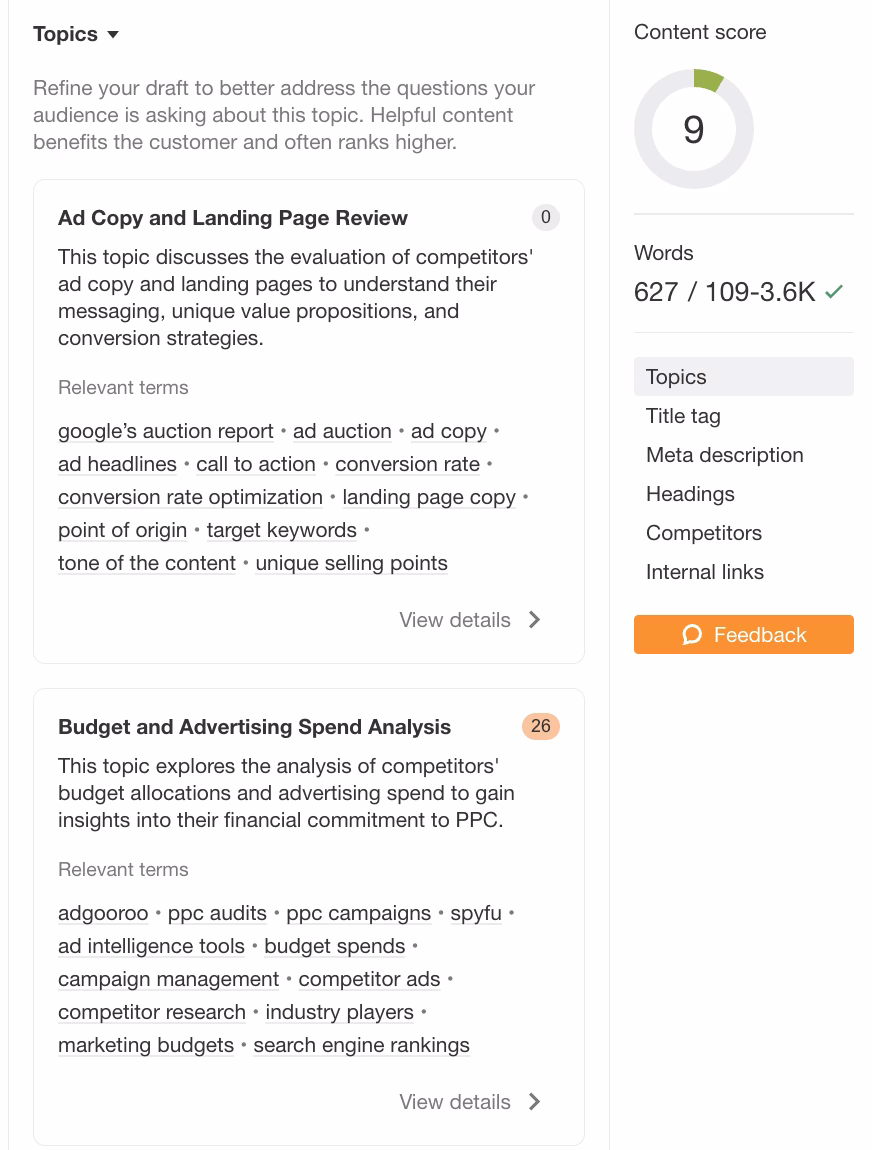
Task: Navigate to Internal links section
Action: click(x=705, y=572)
